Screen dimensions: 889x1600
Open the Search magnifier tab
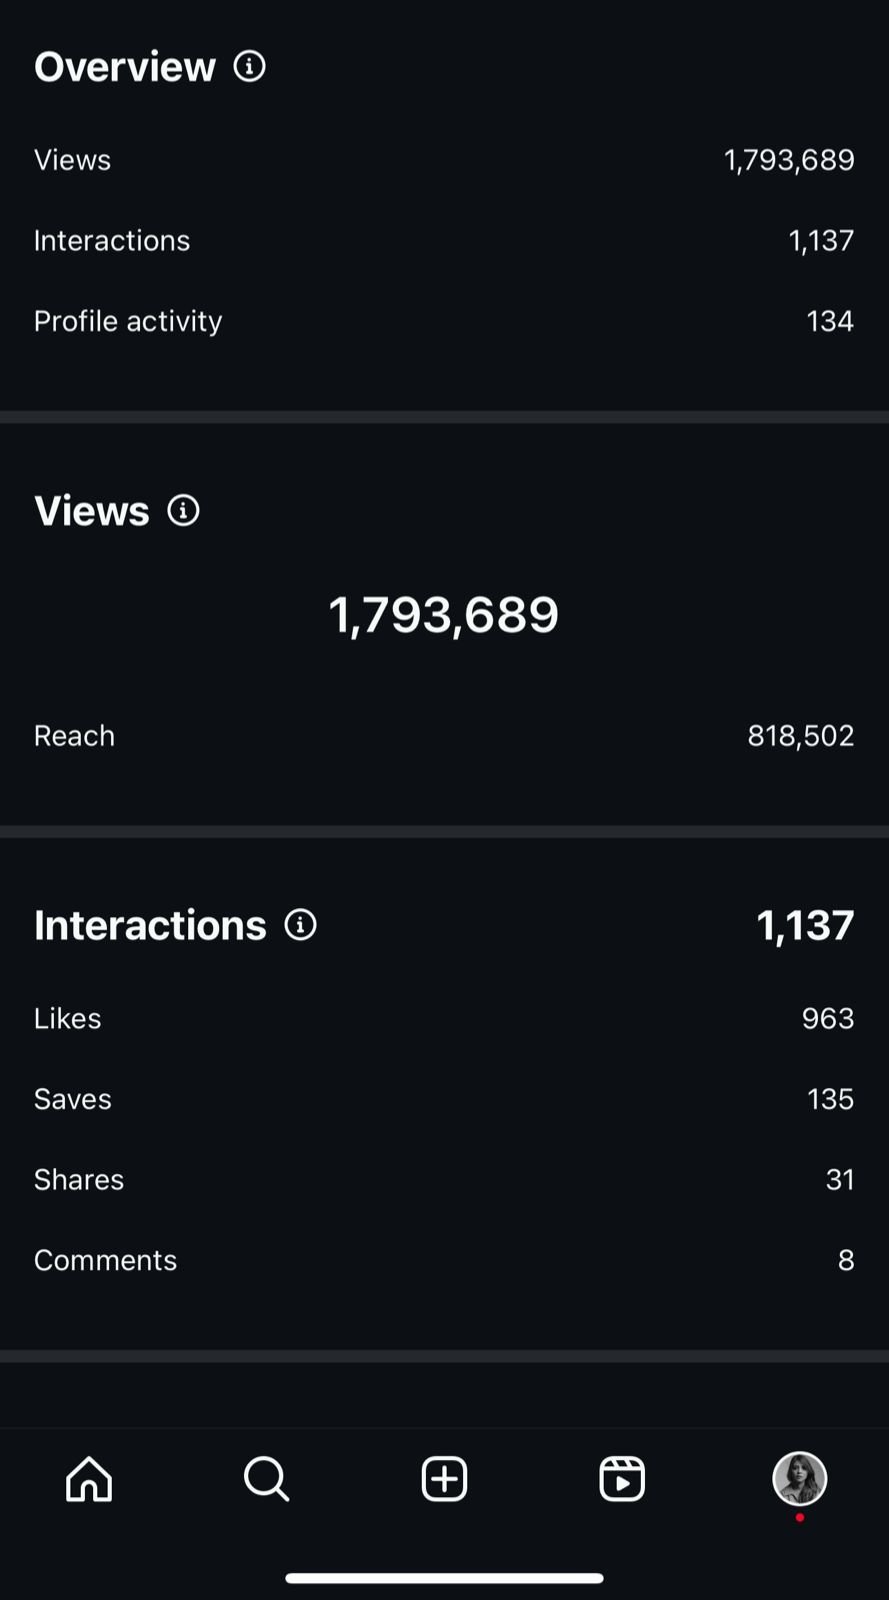pyautogui.click(x=266, y=1479)
